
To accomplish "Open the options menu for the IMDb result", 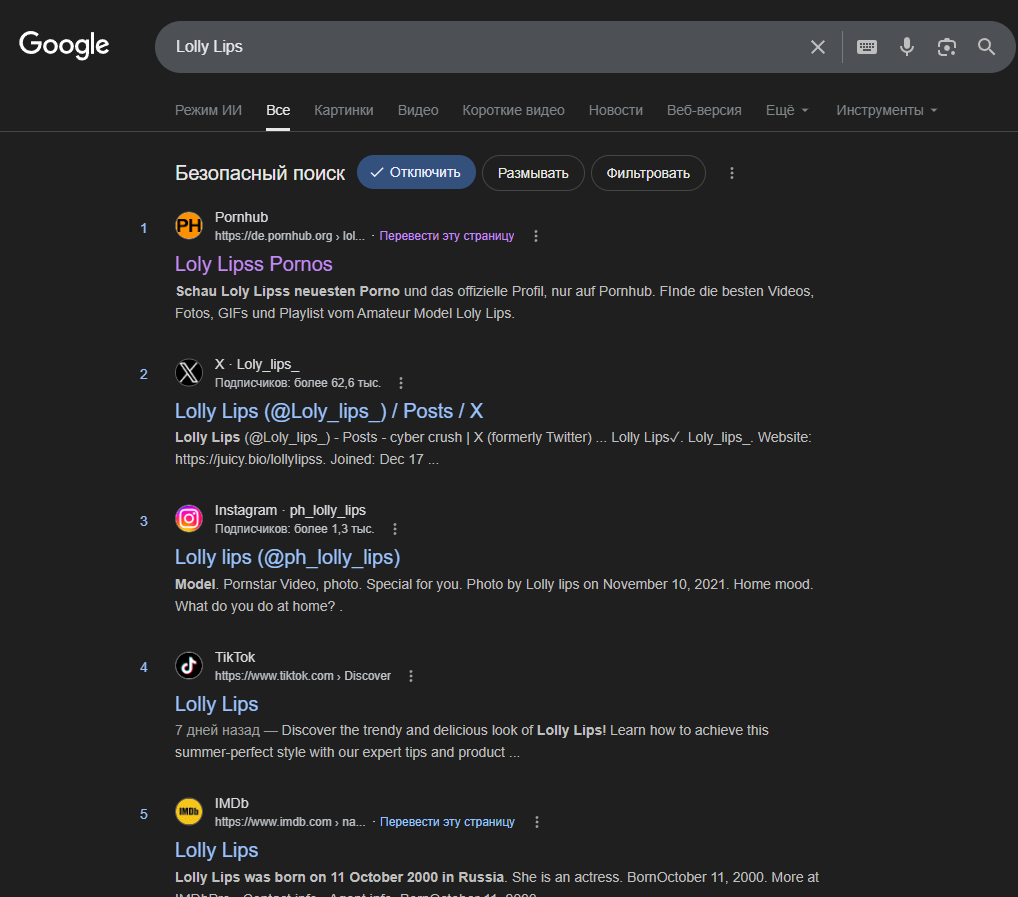I will 536,822.
